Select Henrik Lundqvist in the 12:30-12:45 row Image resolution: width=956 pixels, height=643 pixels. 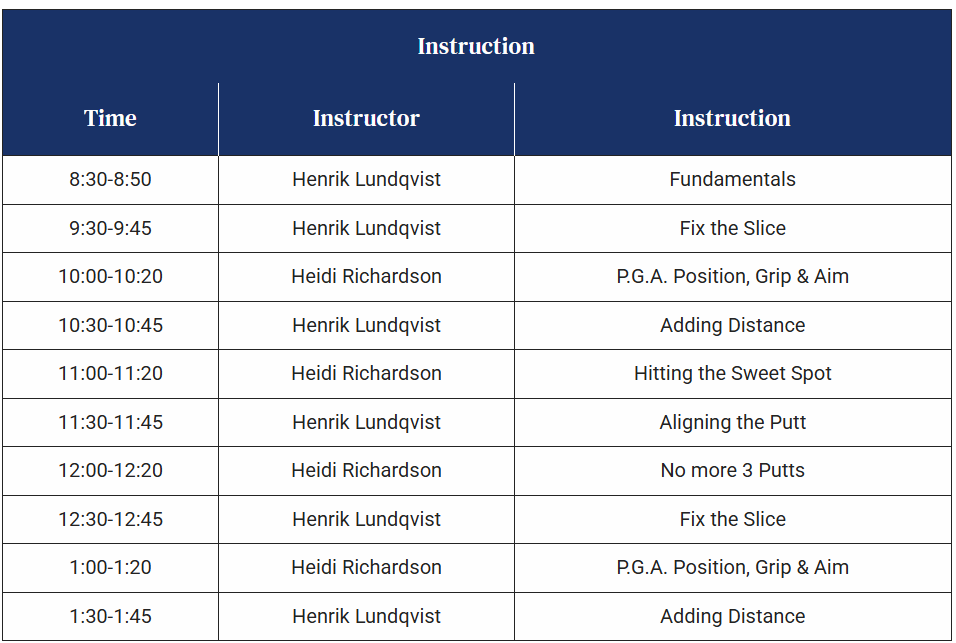[x=366, y=519]
